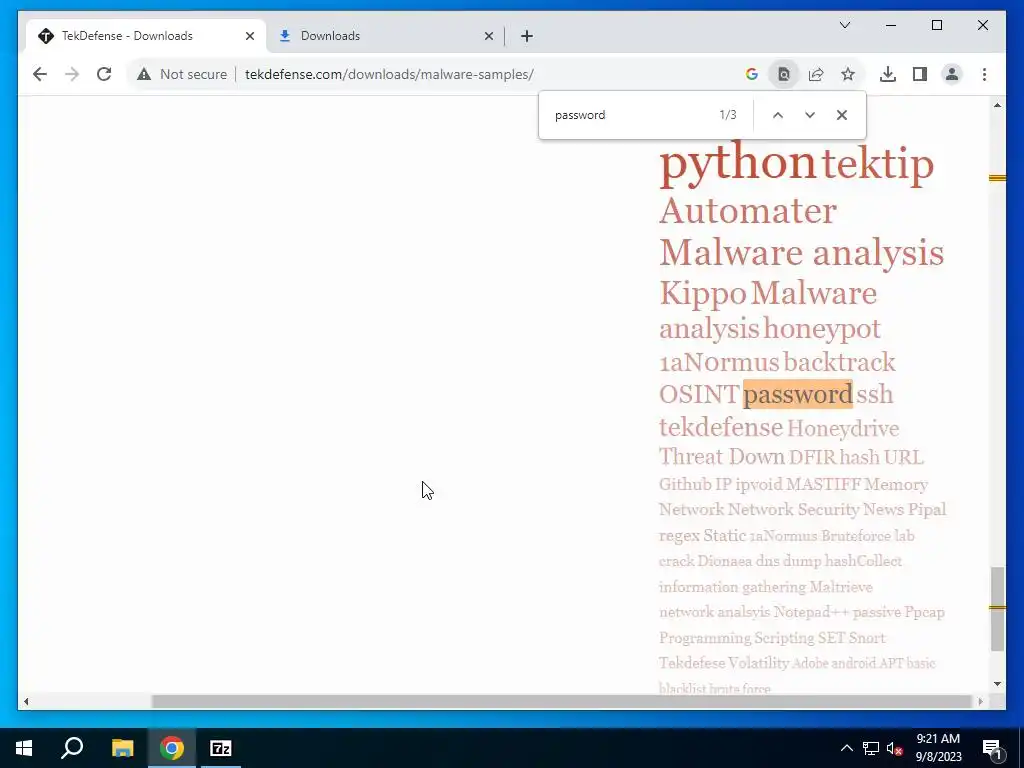This screenshot has height=768, width=1024.
Task: Jump to next find result
Action: coord(810,115)
